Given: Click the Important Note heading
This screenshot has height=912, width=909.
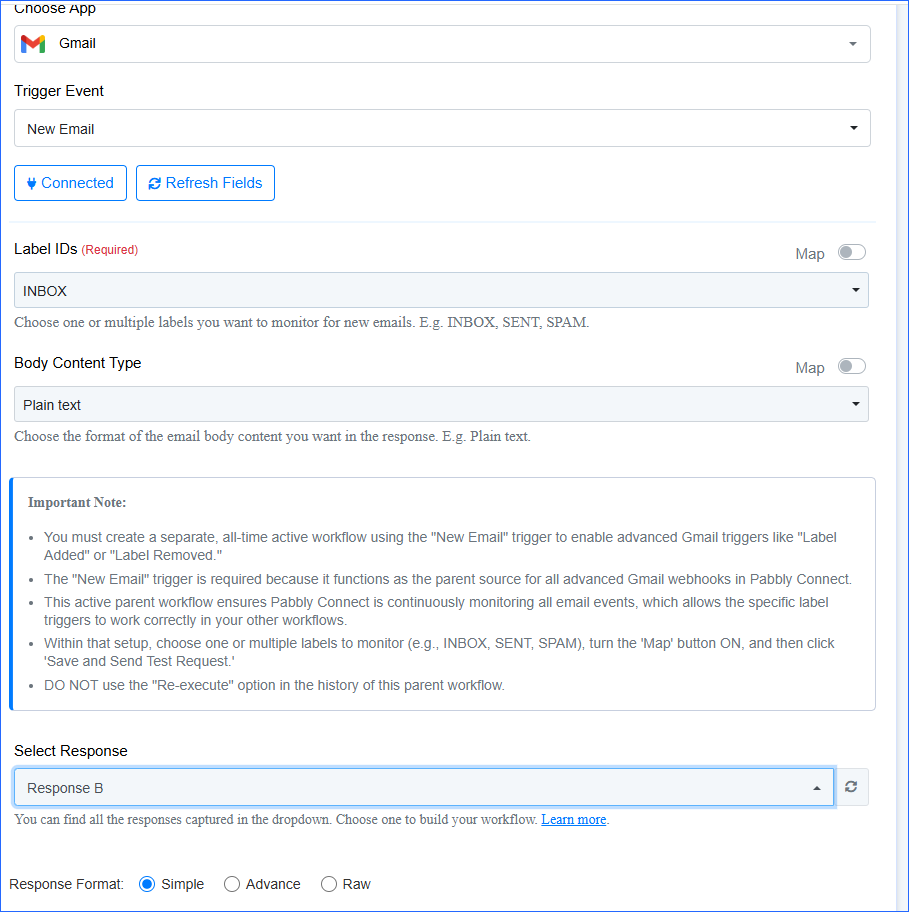Looking at the screenshot, I should point(77,502).
